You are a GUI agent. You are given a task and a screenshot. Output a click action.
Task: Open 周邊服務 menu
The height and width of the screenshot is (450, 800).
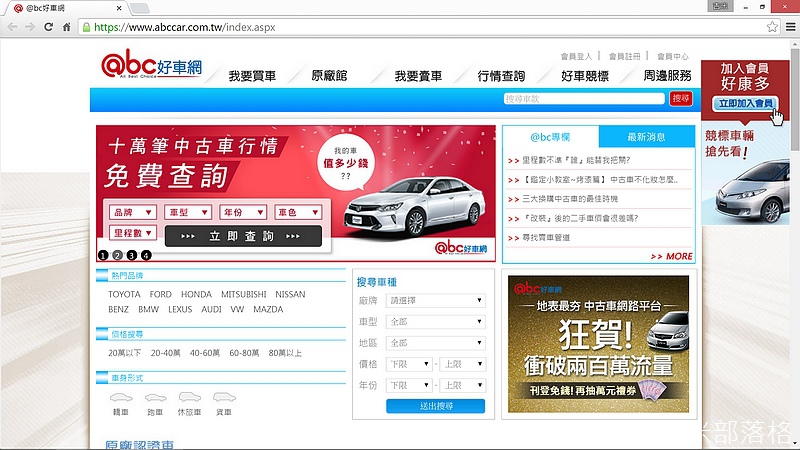click(x=667, y=76)
